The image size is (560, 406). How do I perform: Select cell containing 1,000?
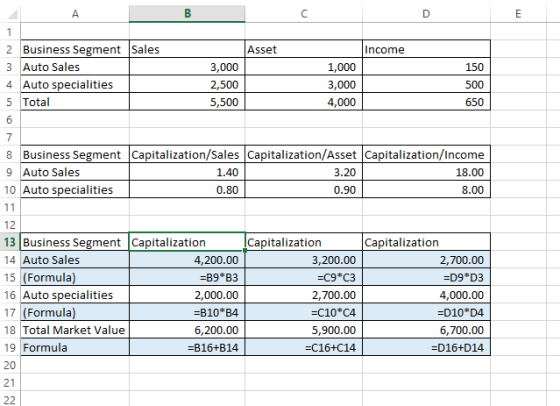304,67
